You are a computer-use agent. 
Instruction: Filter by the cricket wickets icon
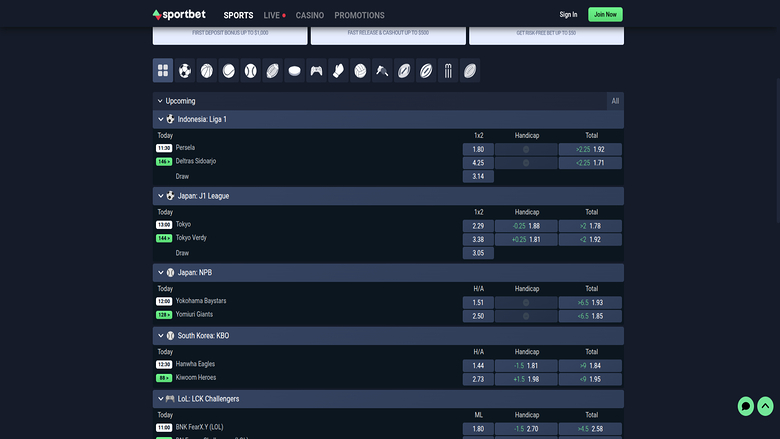click(448, 71)
